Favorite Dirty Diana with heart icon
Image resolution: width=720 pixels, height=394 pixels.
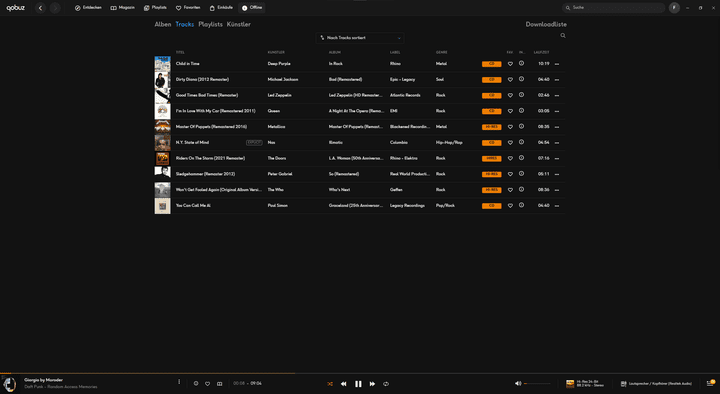pos(510,79)
